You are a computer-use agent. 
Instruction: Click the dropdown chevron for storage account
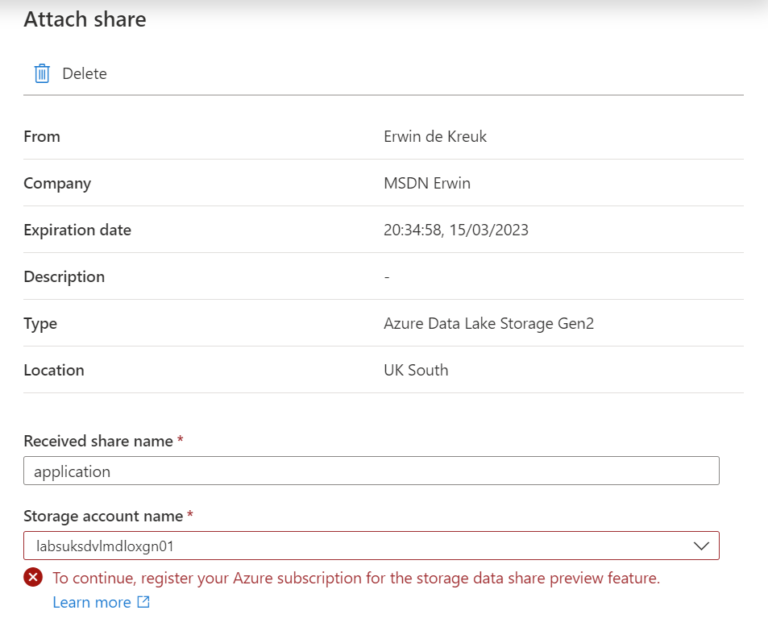click(701, 546)
